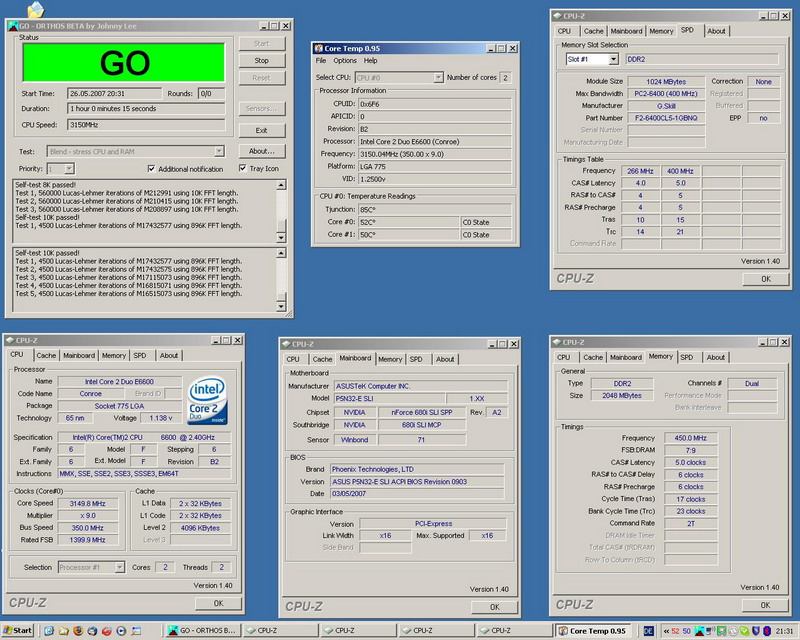Click the last quick launch icon before ORTHOS
The width and height of the screenshot is (800, 640).
click(x=136, y=631)
